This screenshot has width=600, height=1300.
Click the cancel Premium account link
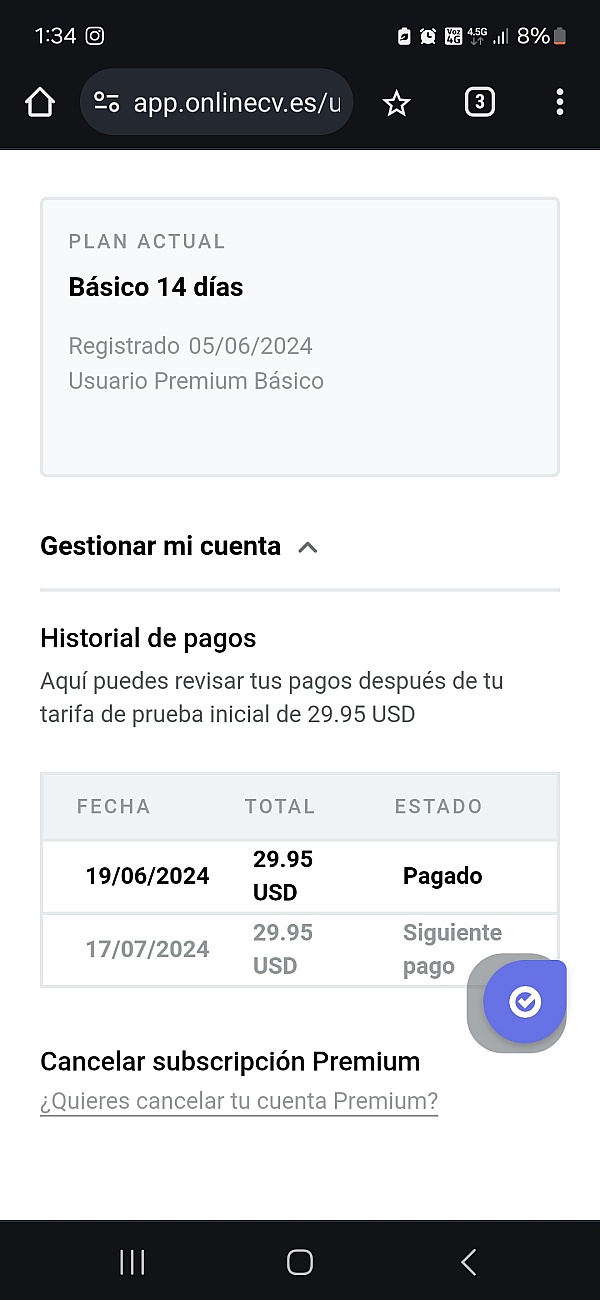(x=239, y=1102)
